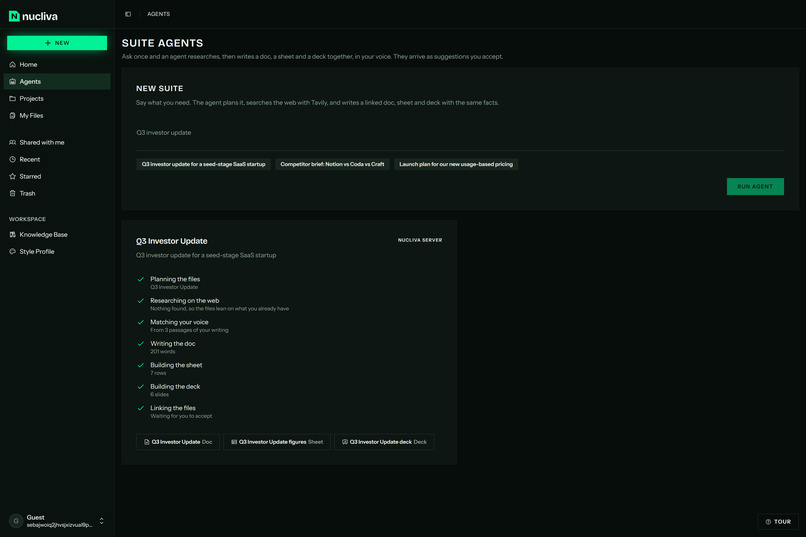Open Starred items
Image resolution: width=806 pixels, height=537 pixels.
(57, 176)
